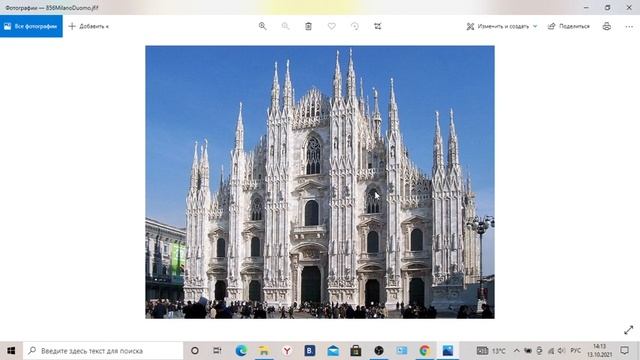This screenshot has width=640, height=360.
Task: Zoom out of the photo
Action: [285, 26]
